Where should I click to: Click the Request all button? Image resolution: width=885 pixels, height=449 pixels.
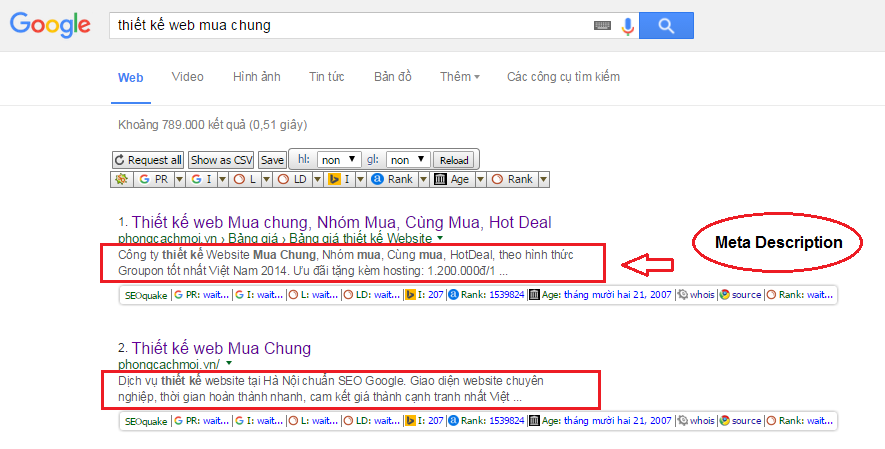pos(148,160)
